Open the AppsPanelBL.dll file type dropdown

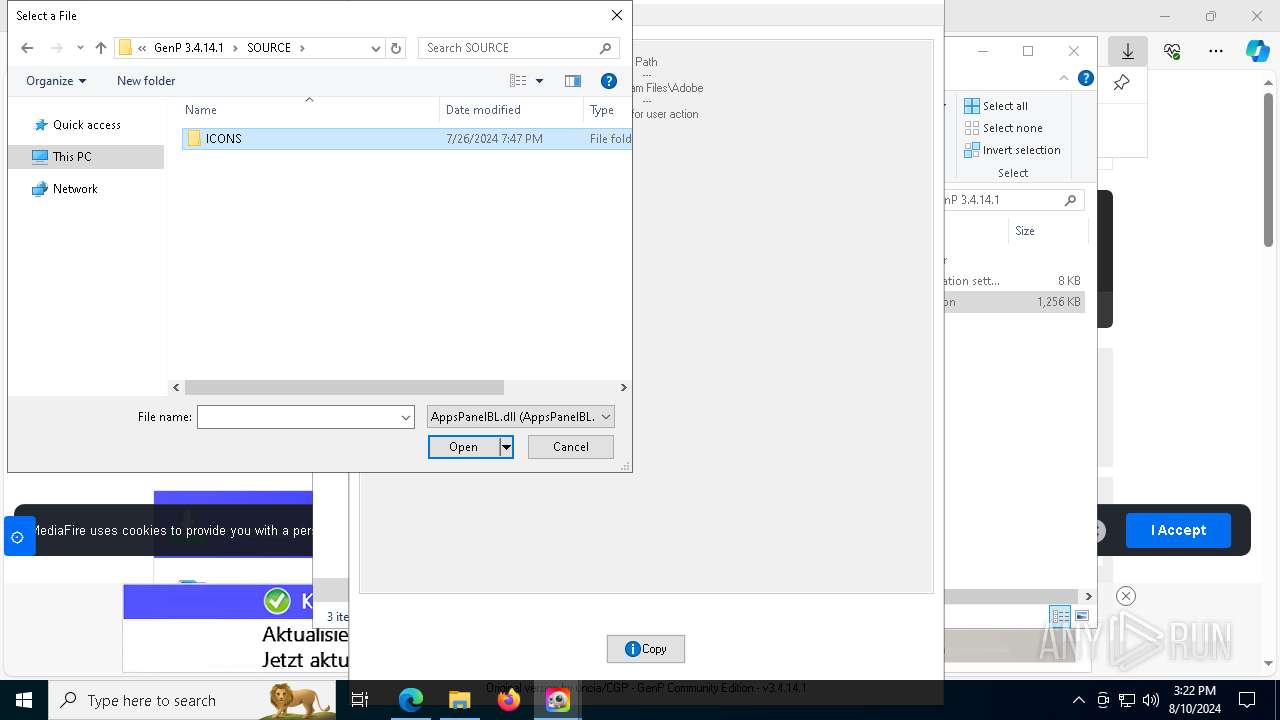pos(521,417)
